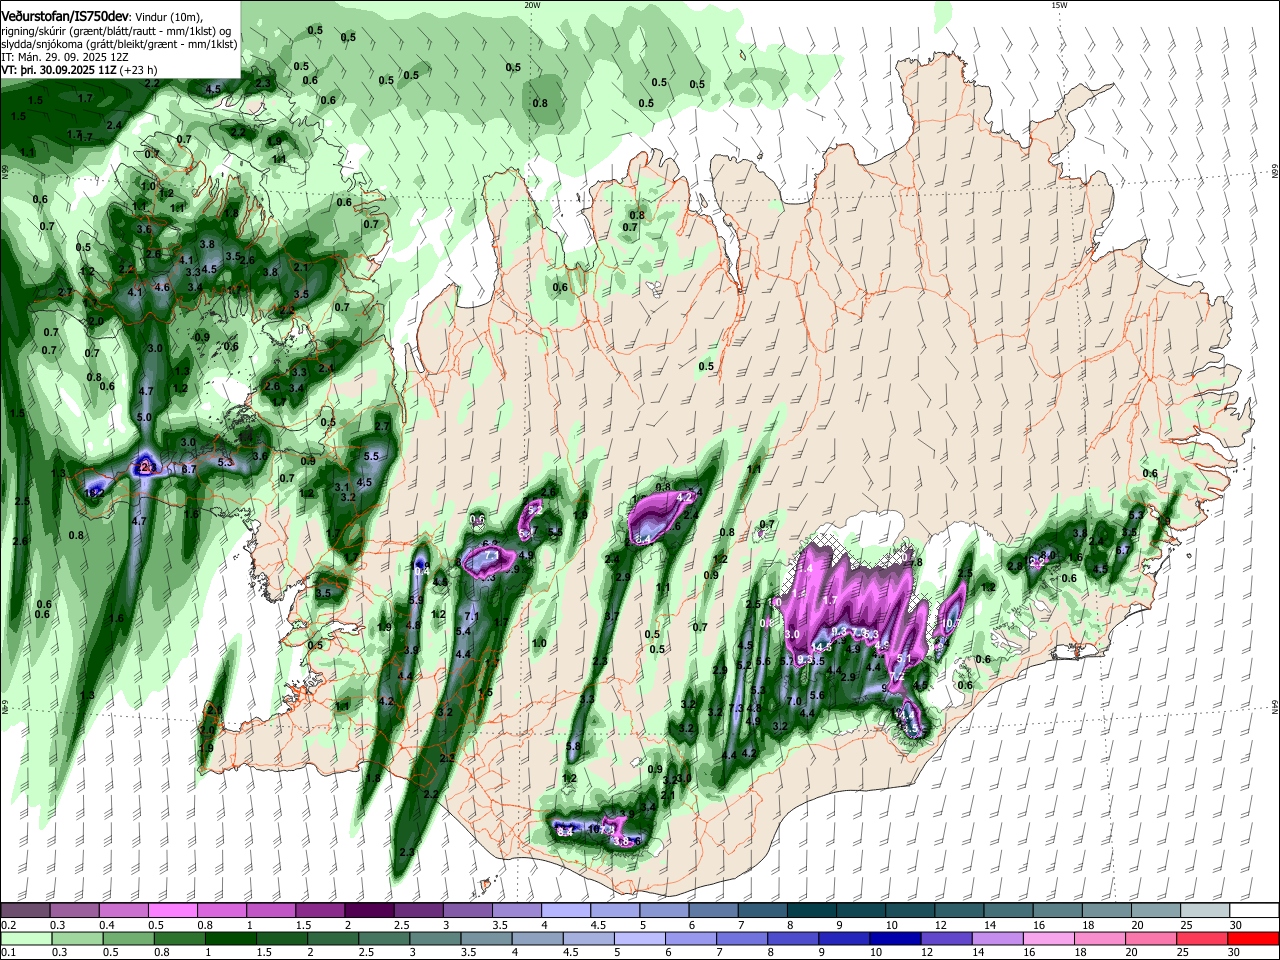The width and height of the screenshot is (1280, 960).
Task: Select the darkest purple swatch above top-row 2
Action: (368, 910)
